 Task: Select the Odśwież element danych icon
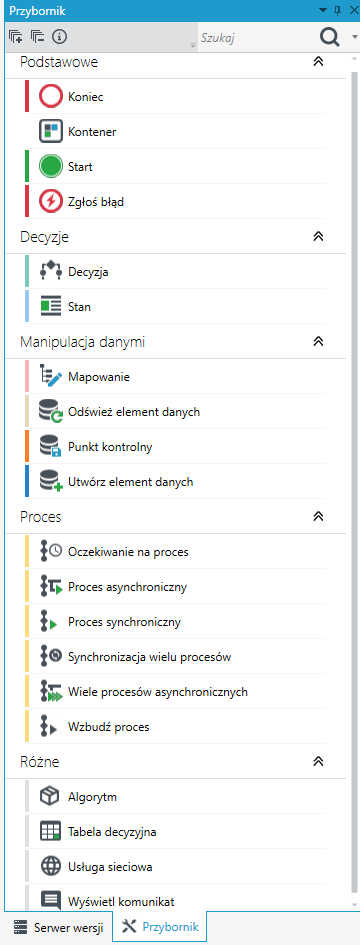[51, 412]
